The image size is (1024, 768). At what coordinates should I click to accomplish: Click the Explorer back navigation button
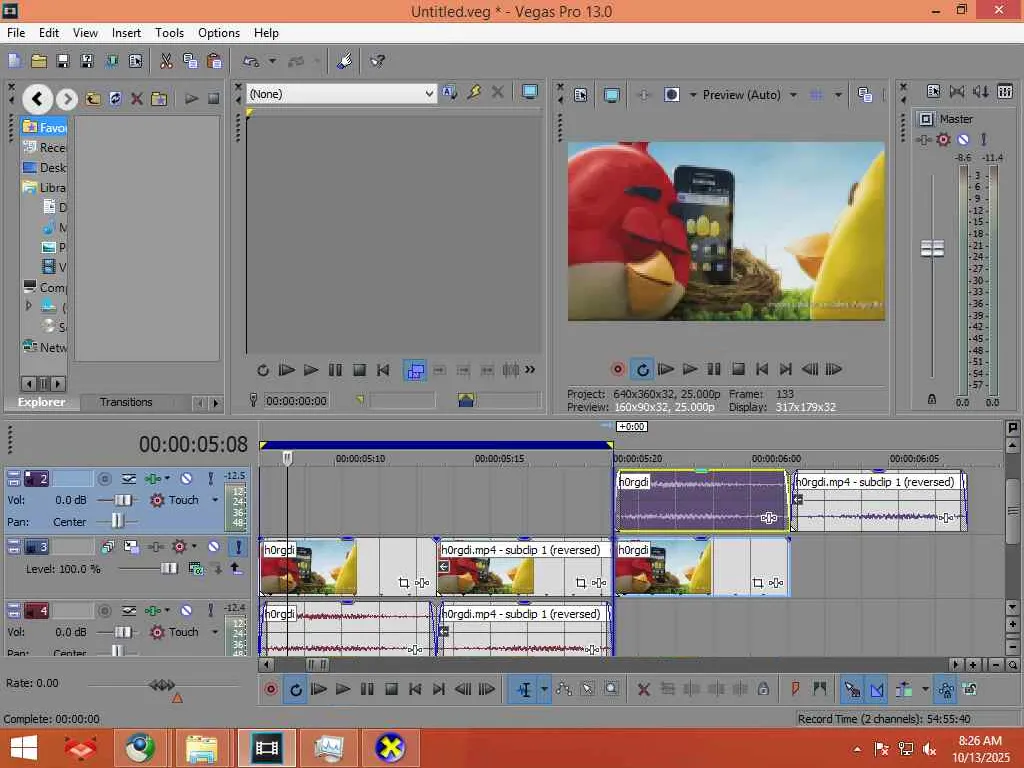(38, 98)
